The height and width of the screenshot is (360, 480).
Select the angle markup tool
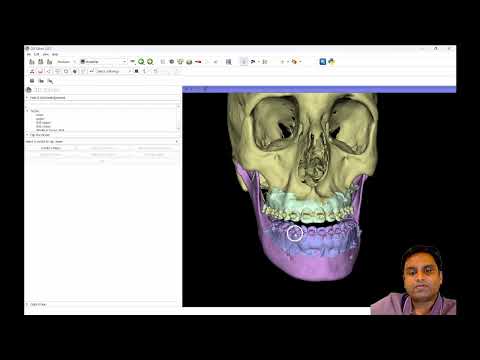(49, 71)
